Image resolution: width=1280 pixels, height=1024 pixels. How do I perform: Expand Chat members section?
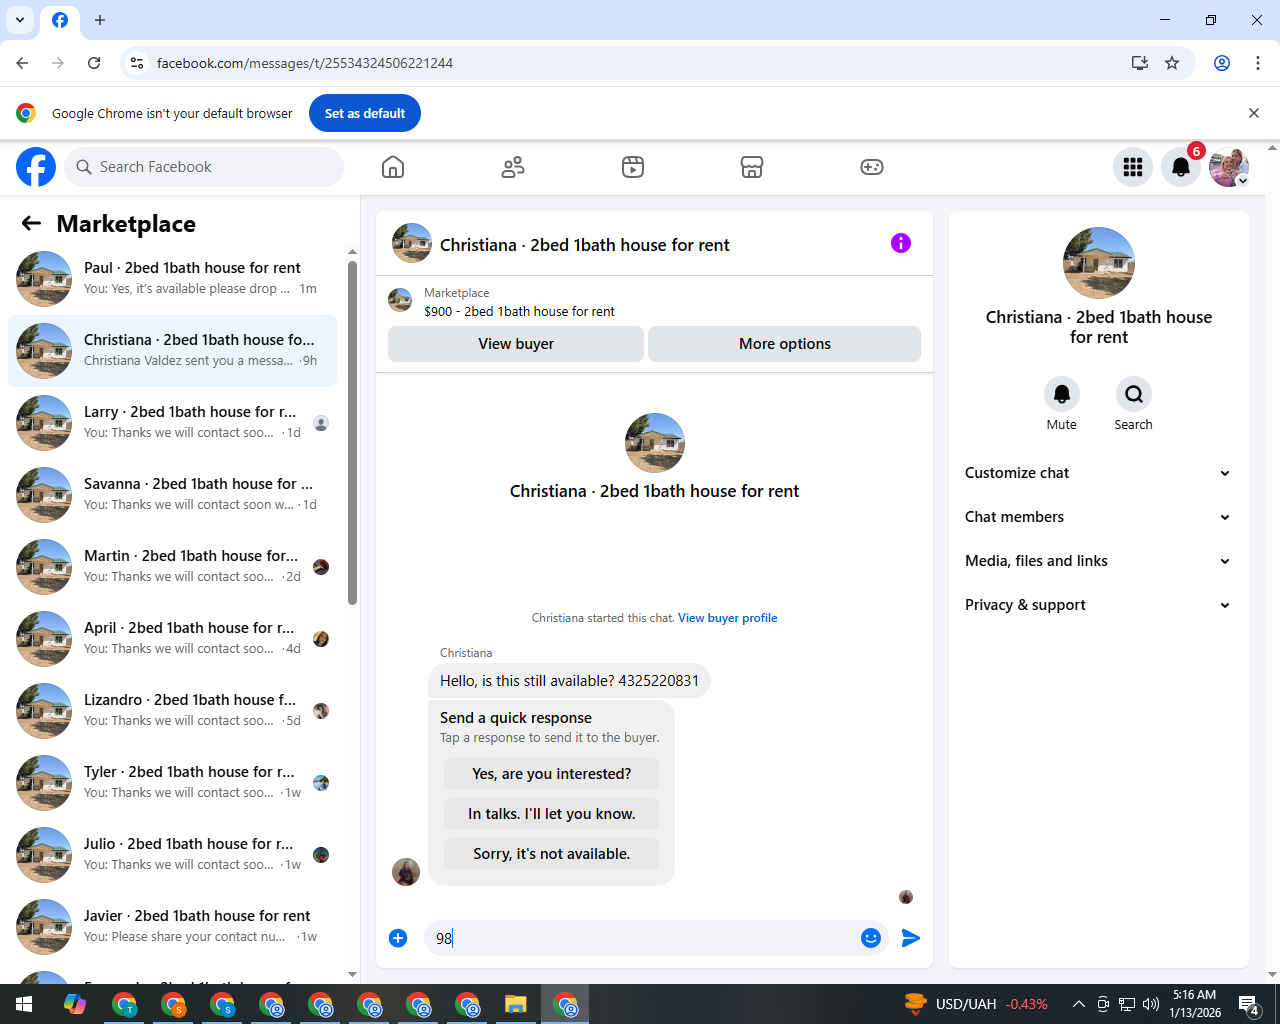[x=1098, y=517]
